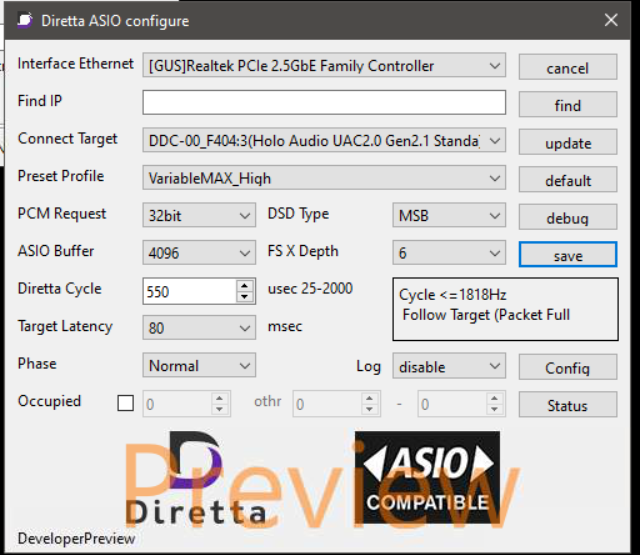This screenshot has height=555, width=640.
Task: Click the find button
Action: pyautogui.click(x=568, y=105)
